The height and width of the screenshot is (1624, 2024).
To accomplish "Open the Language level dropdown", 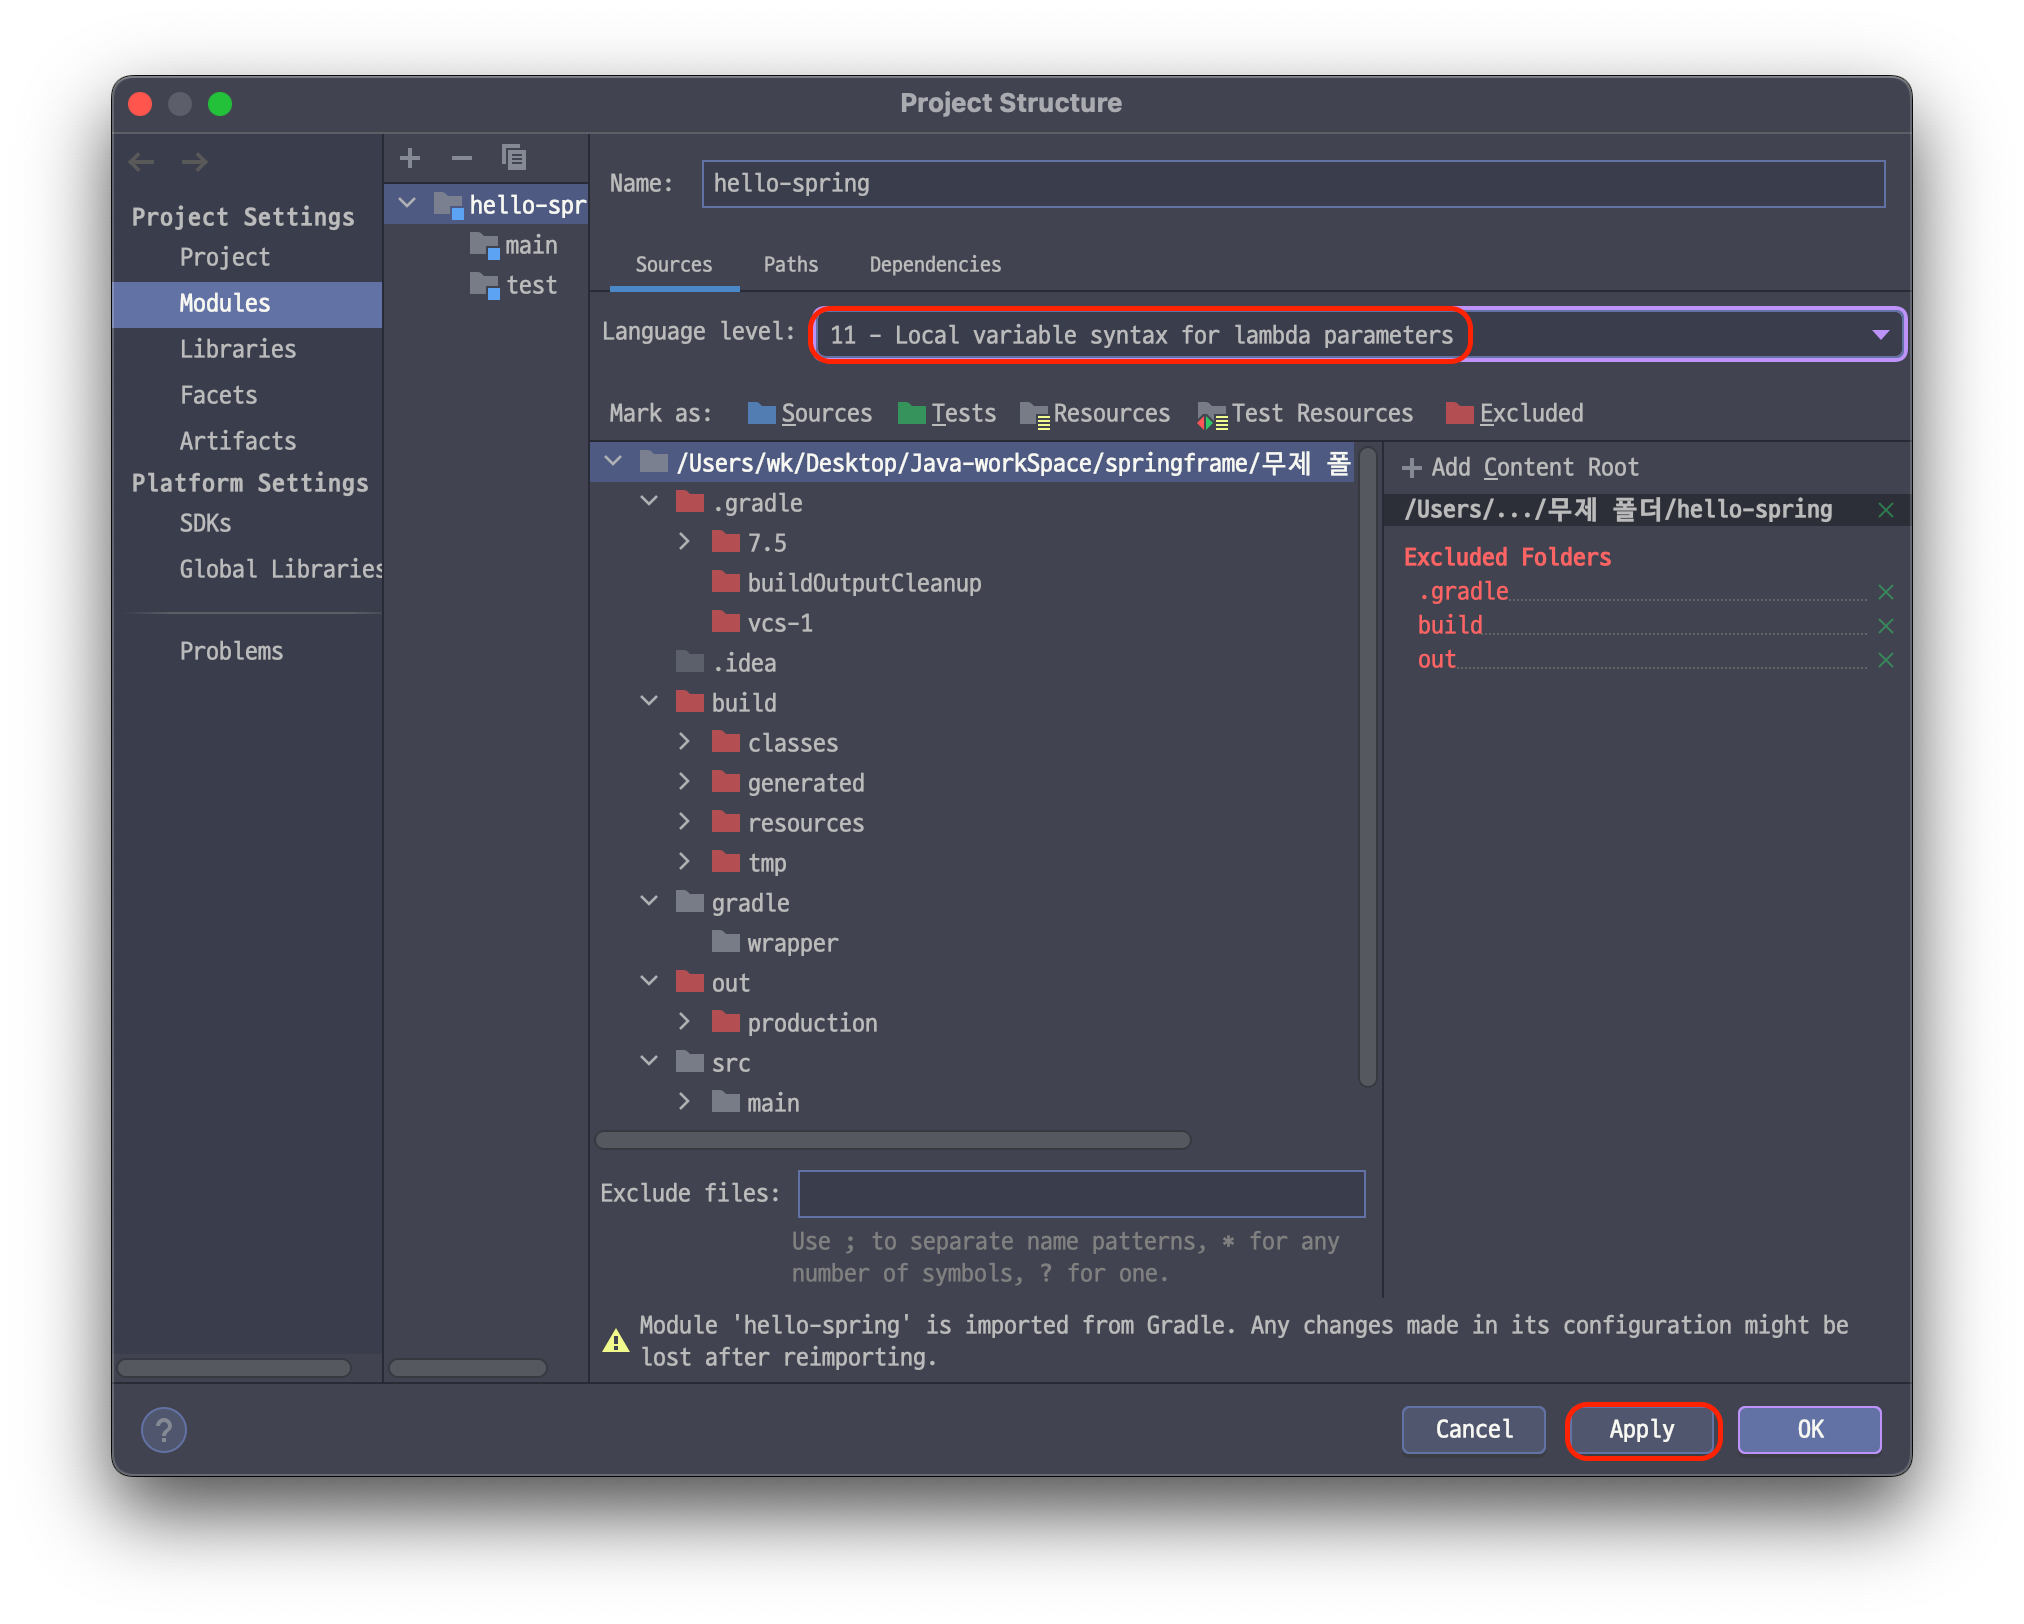I will 1880,335.
